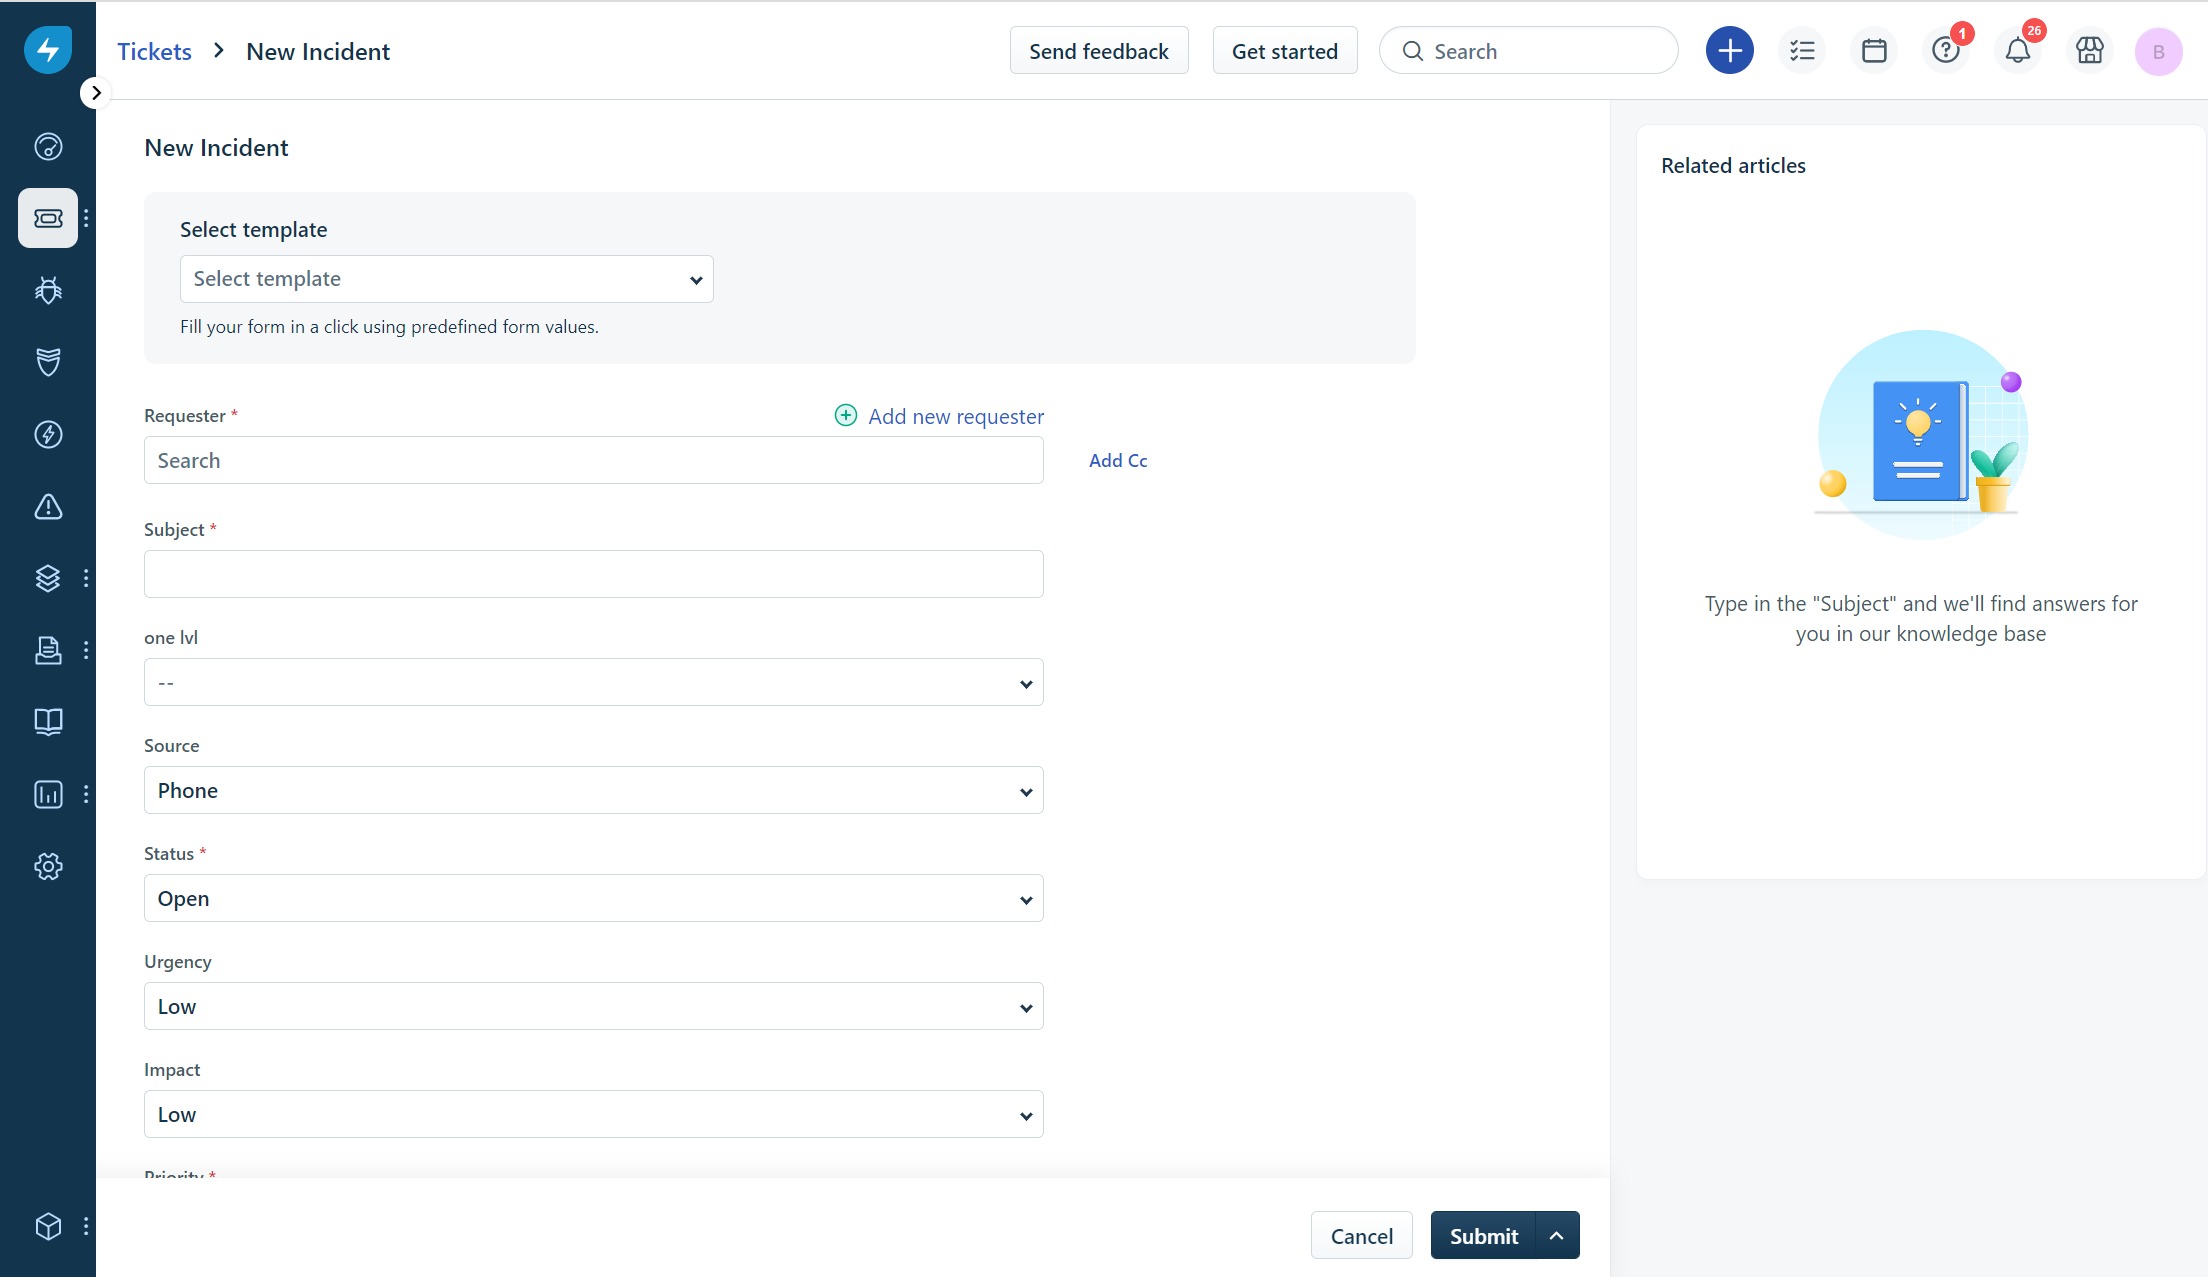Open the help question mark icon
2208x1277 pixels.
[1945, 51]
